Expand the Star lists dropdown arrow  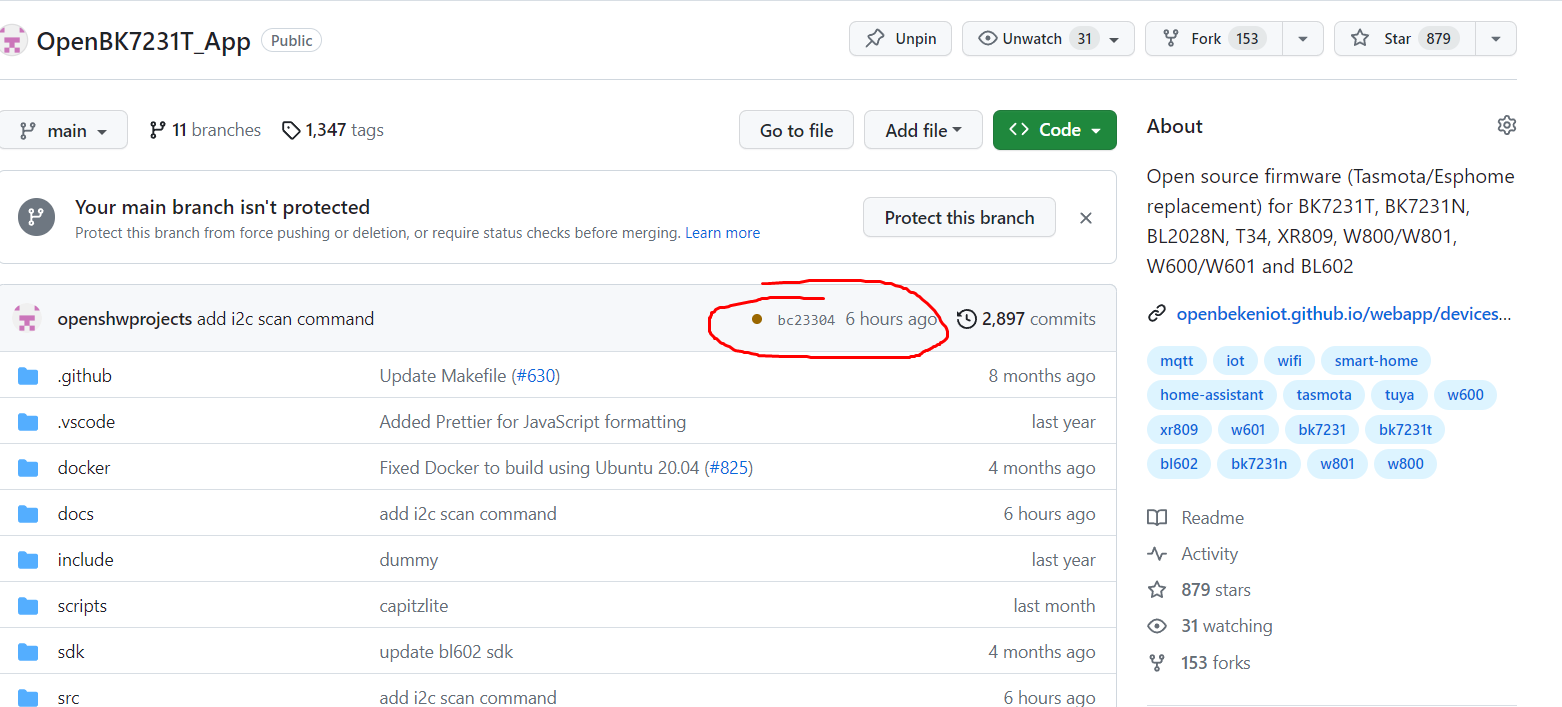tap(1496, 39)
